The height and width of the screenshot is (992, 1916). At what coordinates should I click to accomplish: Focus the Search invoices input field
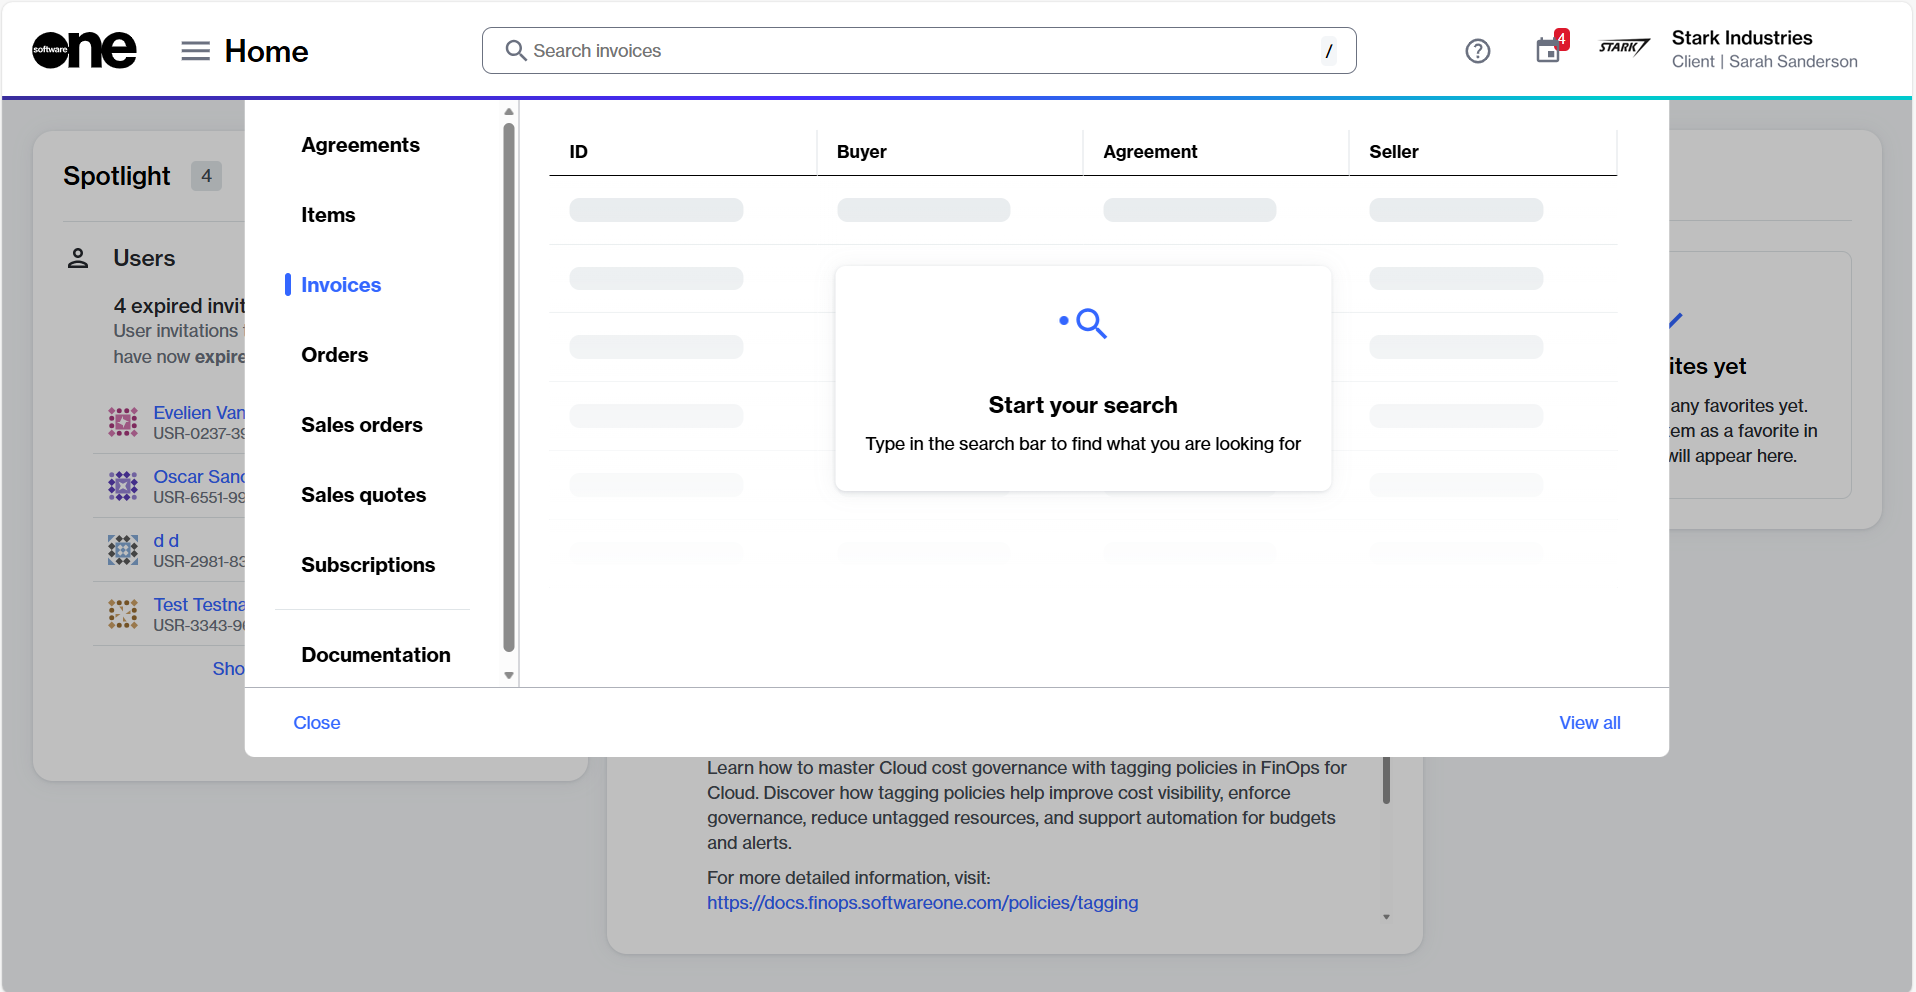(920, 51)
